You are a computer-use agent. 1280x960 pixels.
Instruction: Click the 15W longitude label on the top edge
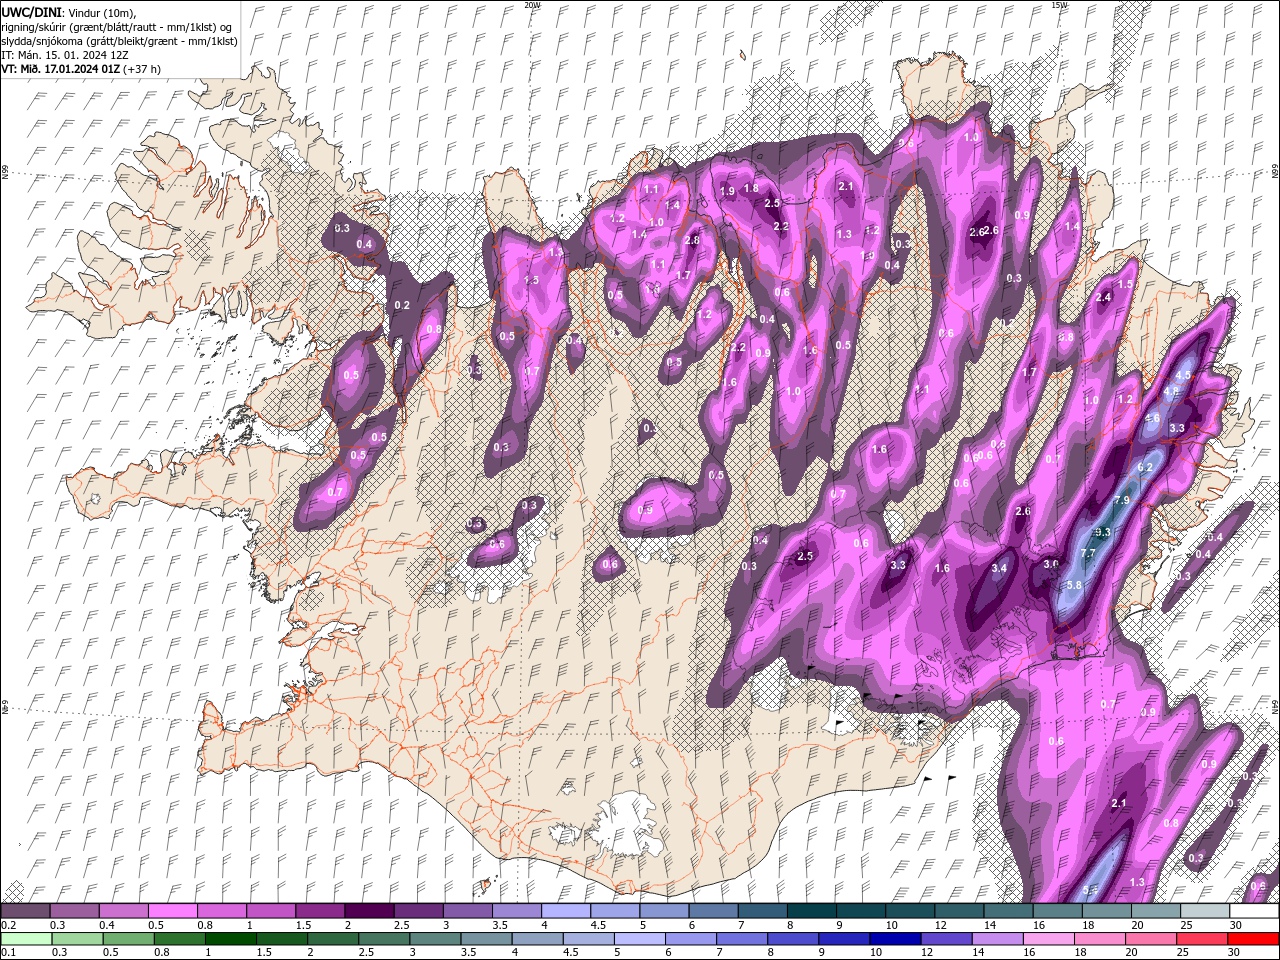[x=1059, y=5]
